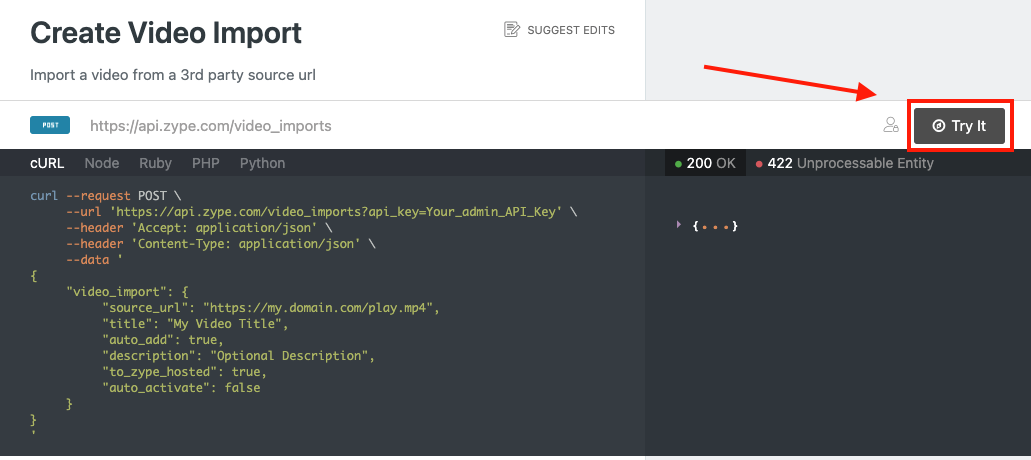This screenshot has height=460, width=1031.
Task: Click the "auto_add": true line
Action: click(x=162, y=340)
